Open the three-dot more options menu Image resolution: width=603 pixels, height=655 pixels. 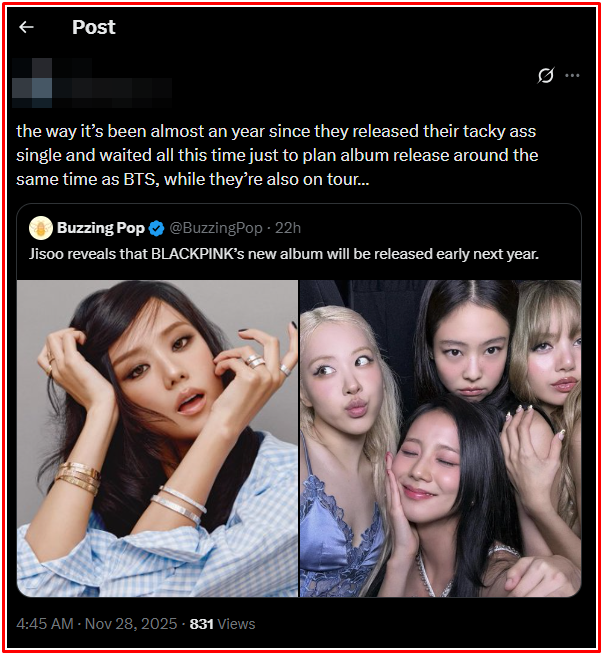pos(572,75)
